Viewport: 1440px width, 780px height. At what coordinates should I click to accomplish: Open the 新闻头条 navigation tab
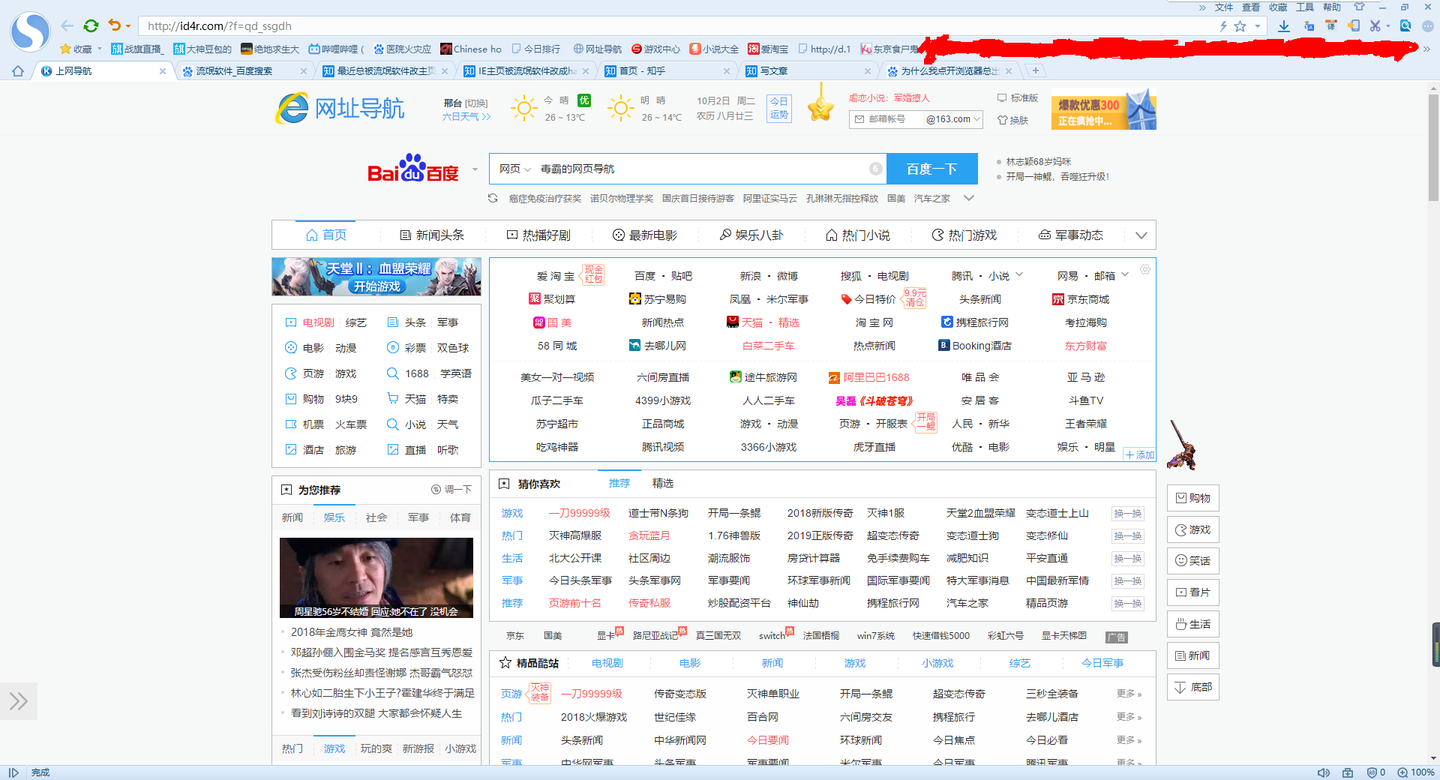[x=432, y=235]
